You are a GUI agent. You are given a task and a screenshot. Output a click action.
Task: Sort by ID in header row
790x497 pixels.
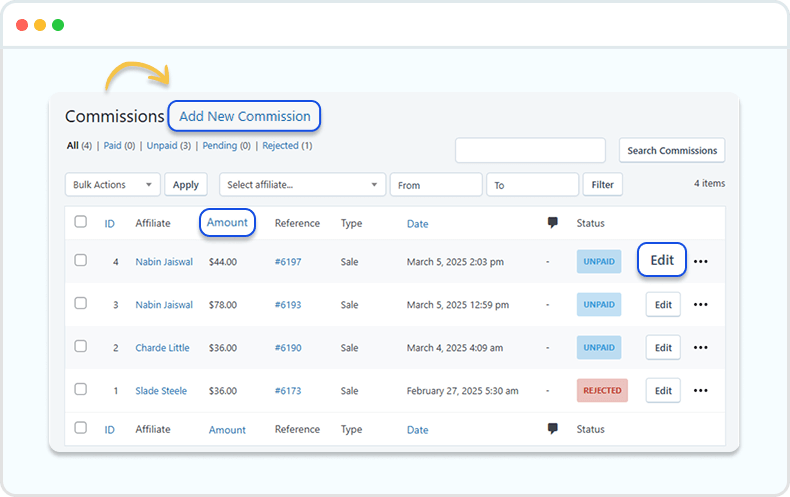pos(109,223)
